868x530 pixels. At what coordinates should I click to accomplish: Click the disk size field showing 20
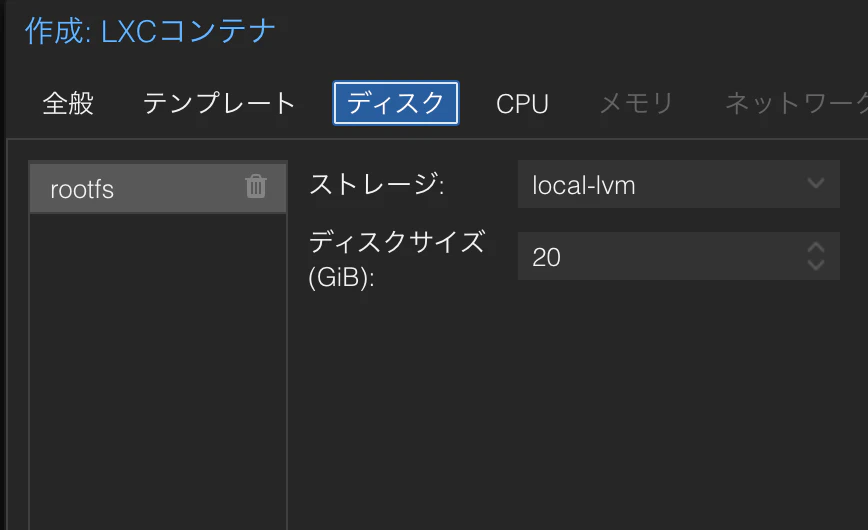tap(679, 256)
